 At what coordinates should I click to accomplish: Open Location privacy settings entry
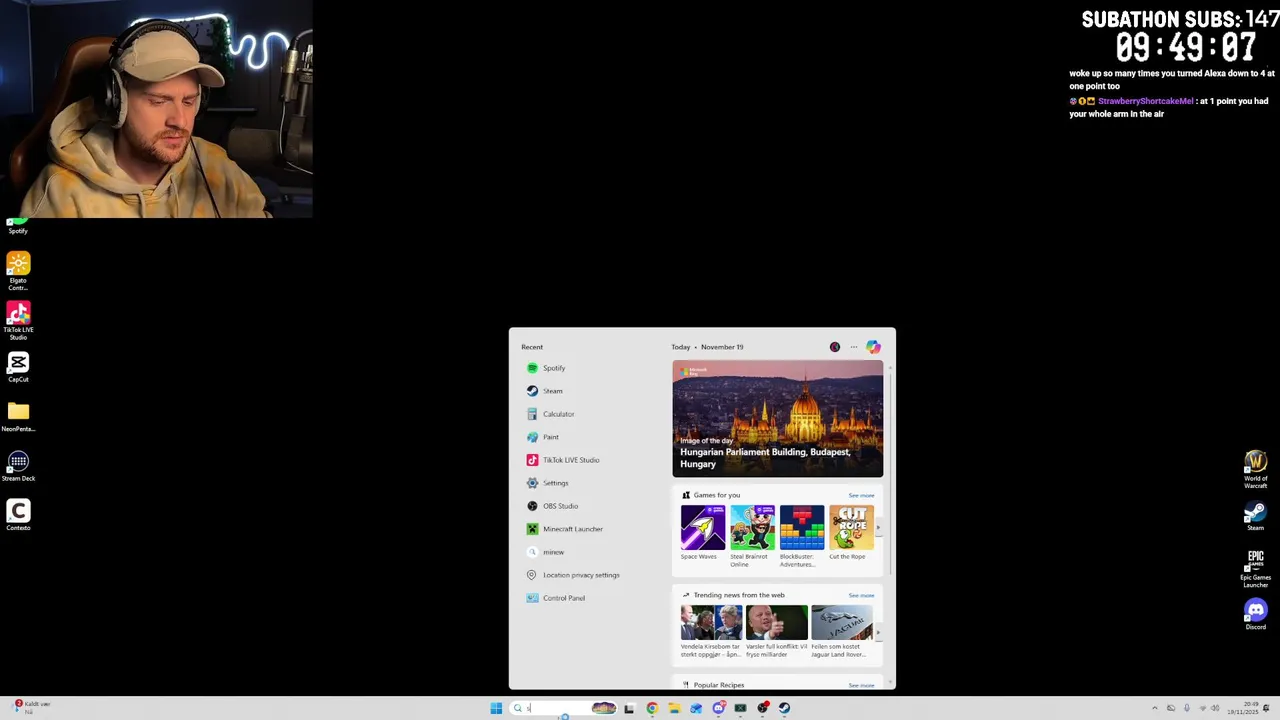575,575
